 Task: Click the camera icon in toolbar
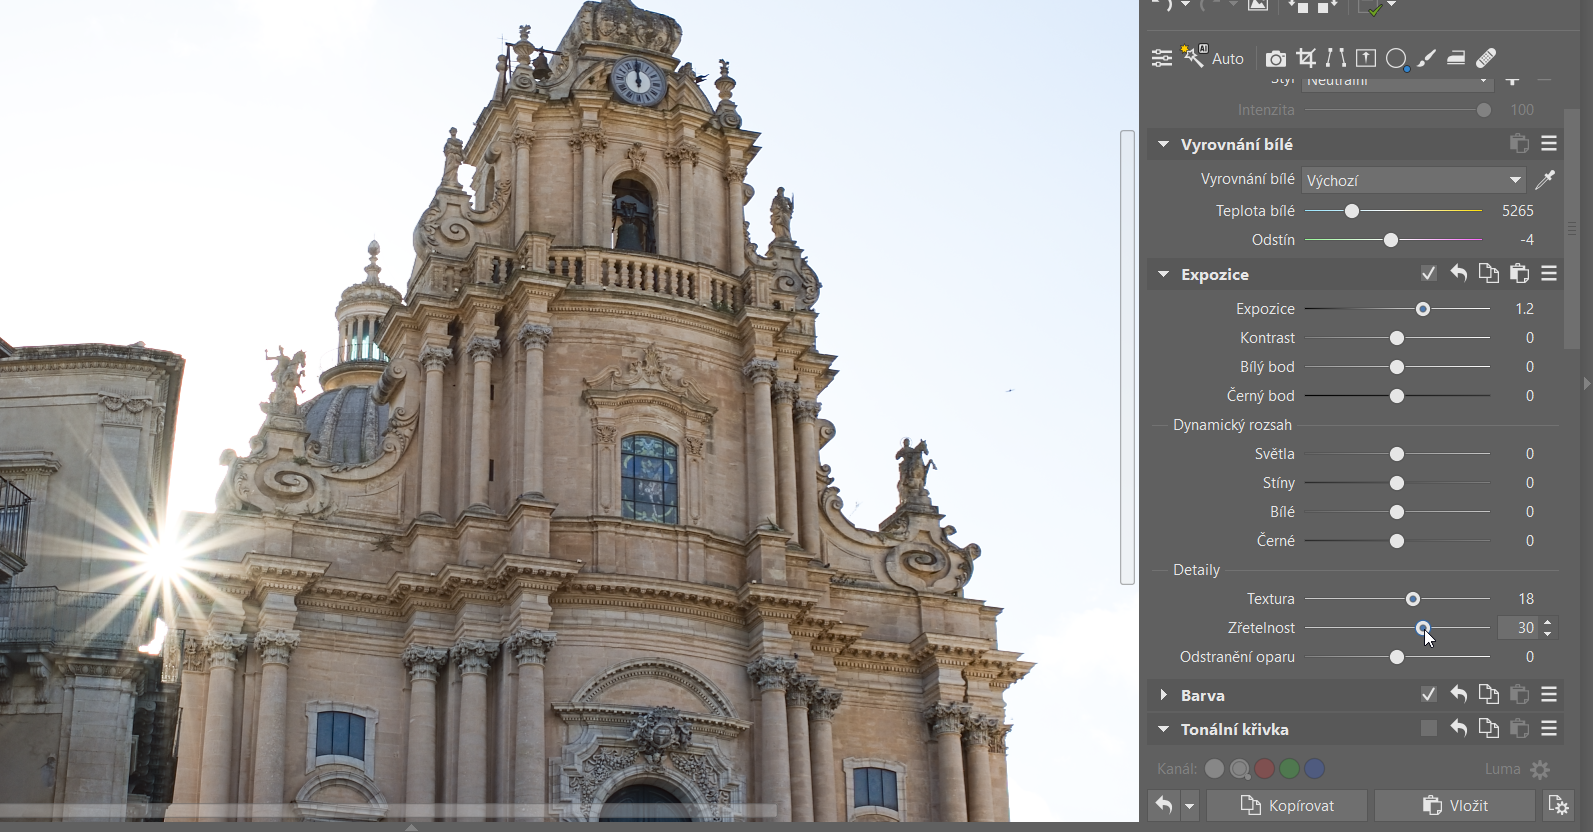coord(1275,59)
